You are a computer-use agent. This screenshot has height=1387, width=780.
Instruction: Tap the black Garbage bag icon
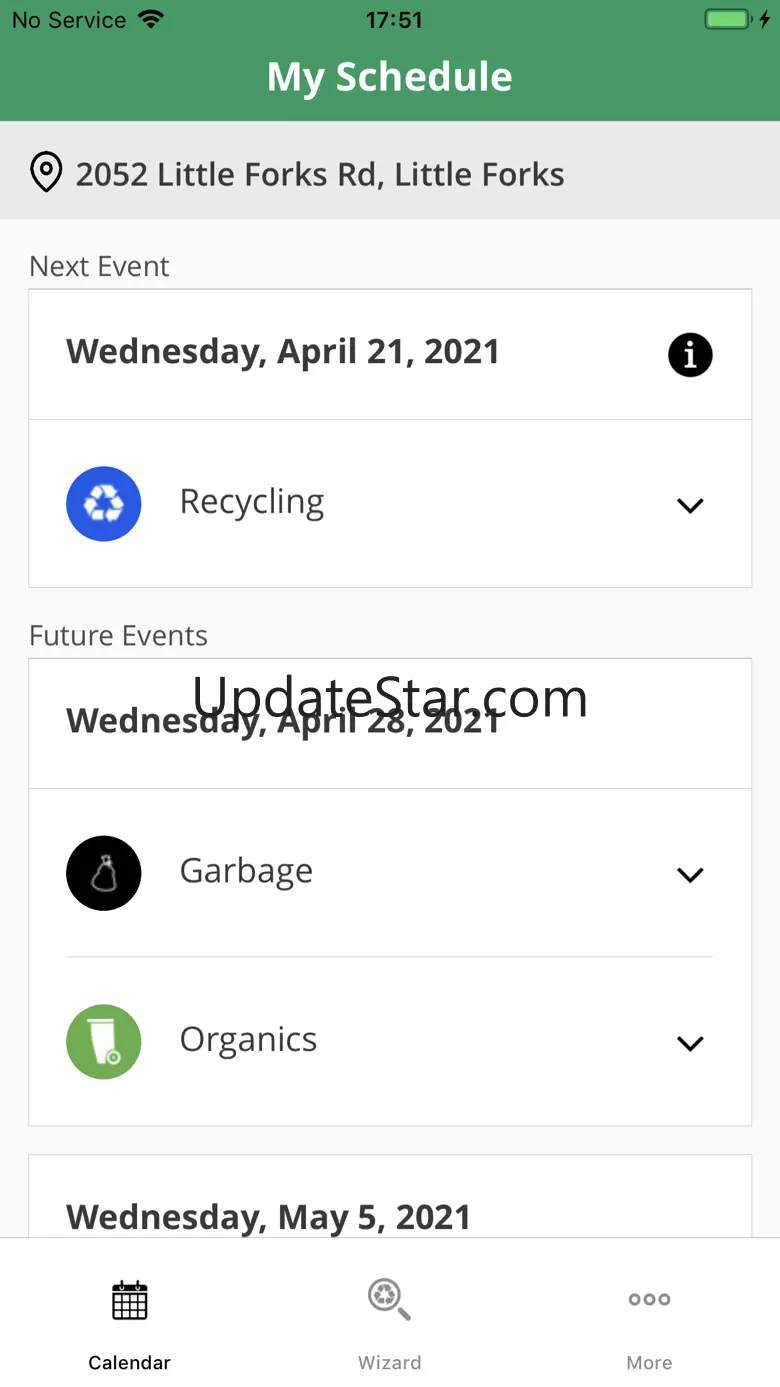104,873
